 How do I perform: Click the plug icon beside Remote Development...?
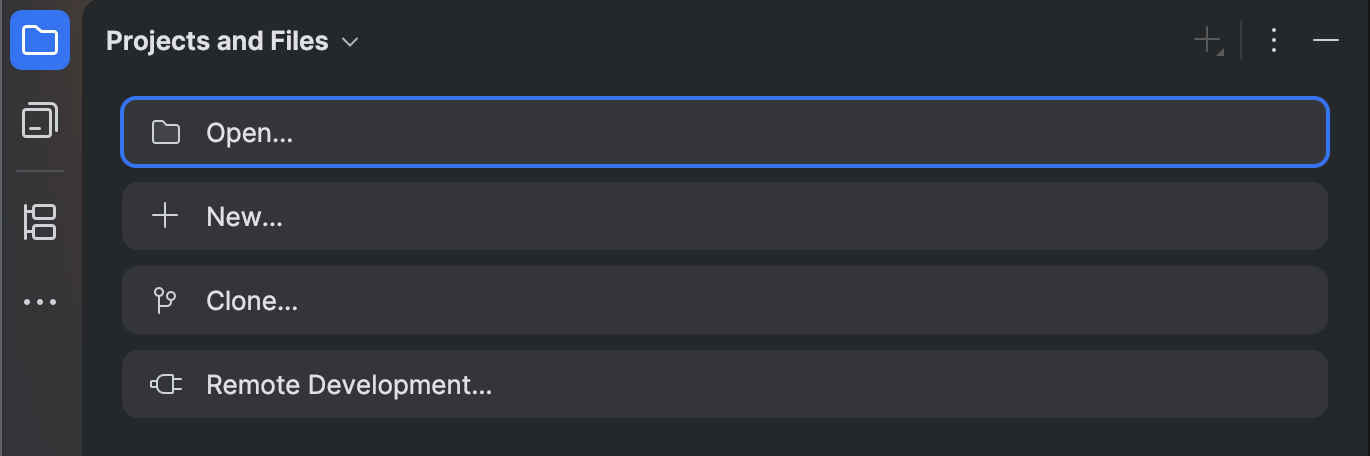click(x=165, y=384)
